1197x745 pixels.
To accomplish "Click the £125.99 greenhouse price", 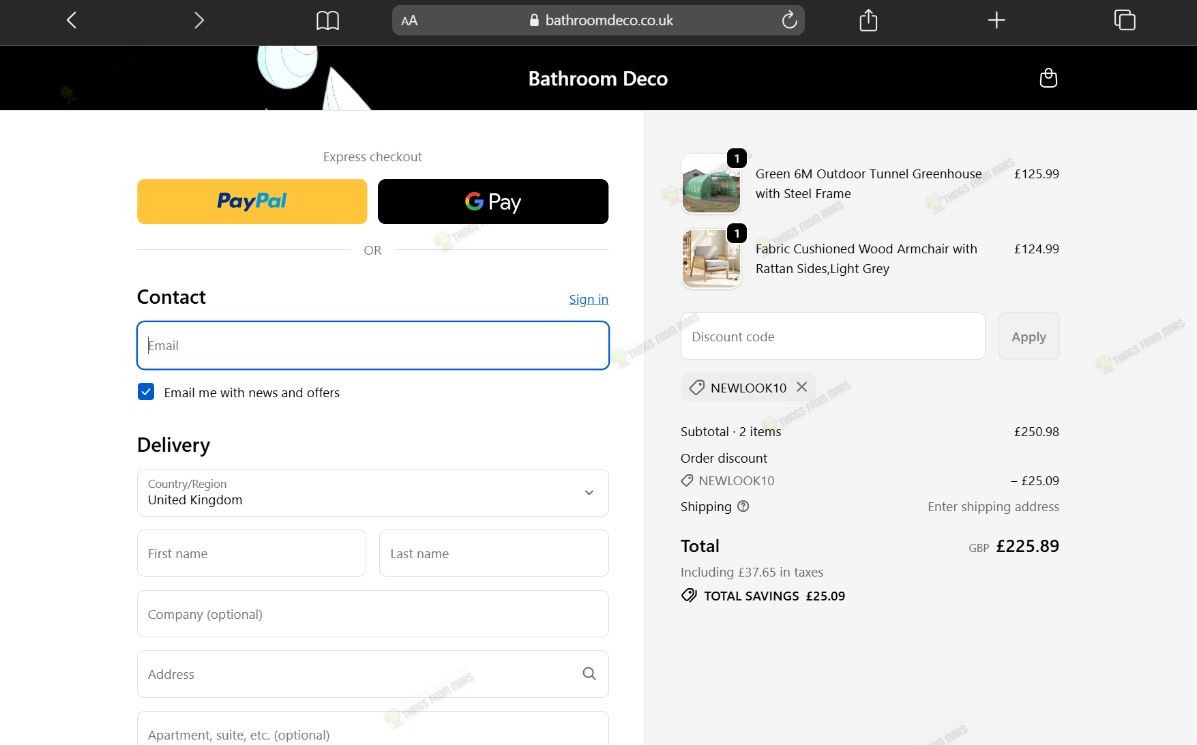I will 1036,174.
